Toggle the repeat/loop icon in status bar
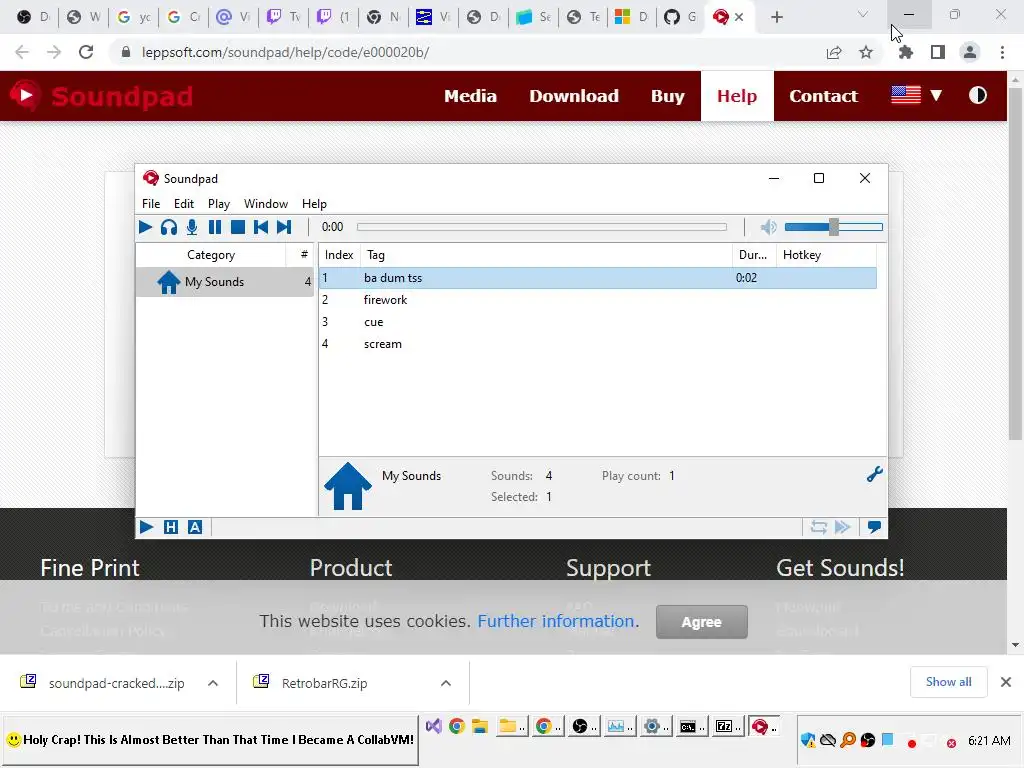1024x768 pixels. pos(818,527)
